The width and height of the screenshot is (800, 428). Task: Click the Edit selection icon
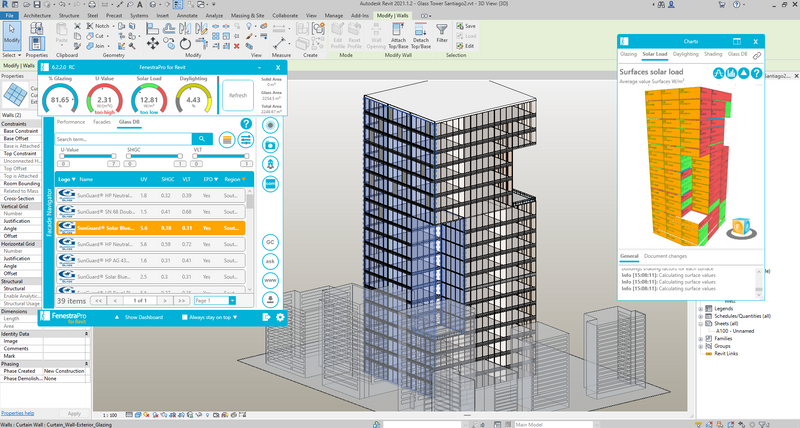click(466, 46)
